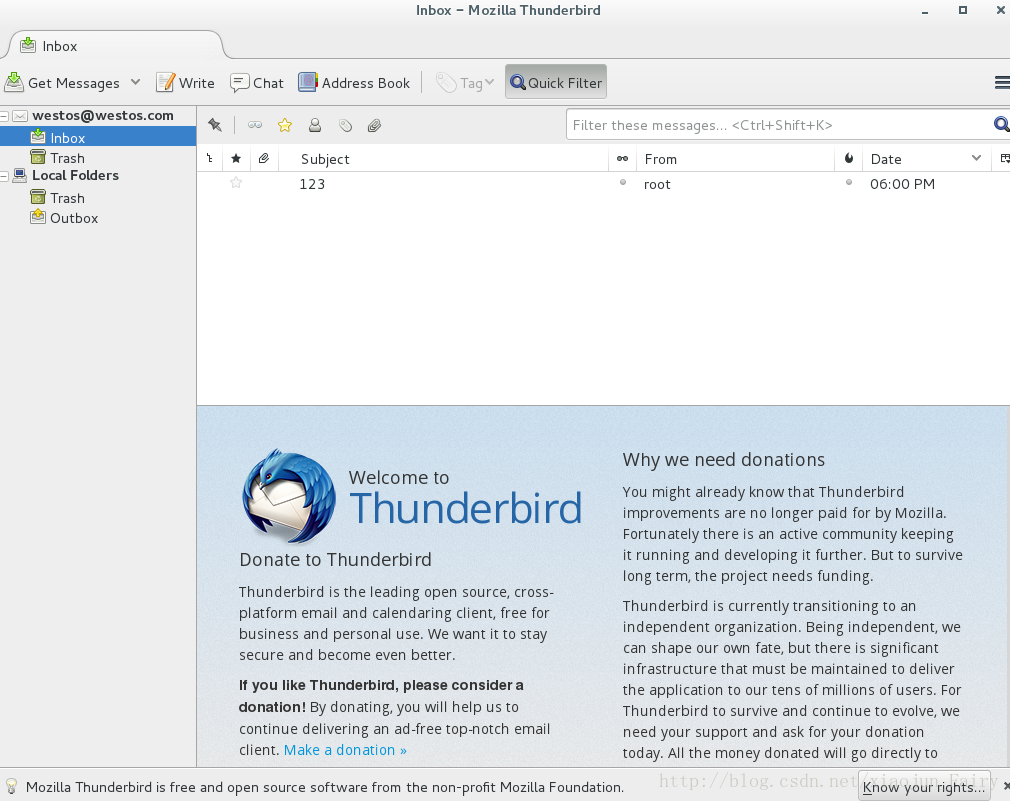
Task: Toggle the contacts filter icon
Action: [315, 125]
